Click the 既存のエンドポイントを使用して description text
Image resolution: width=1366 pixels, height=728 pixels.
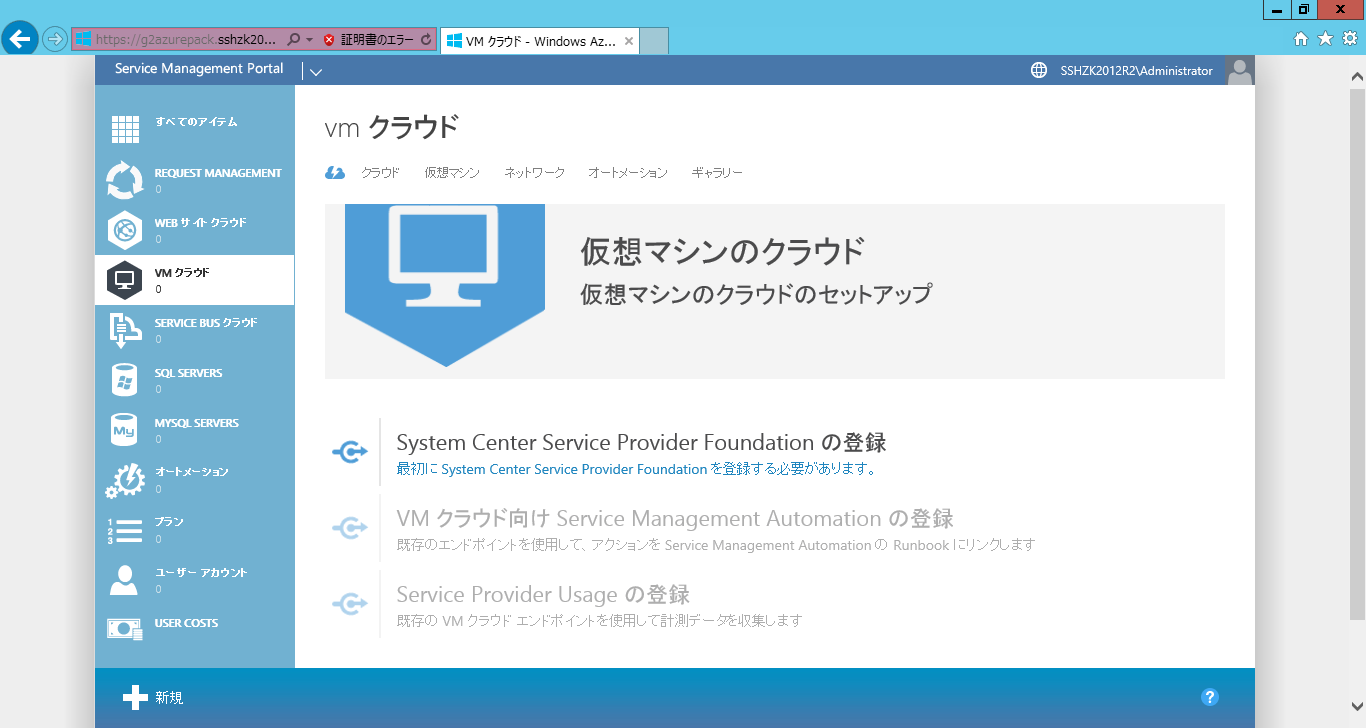point(716,545)
